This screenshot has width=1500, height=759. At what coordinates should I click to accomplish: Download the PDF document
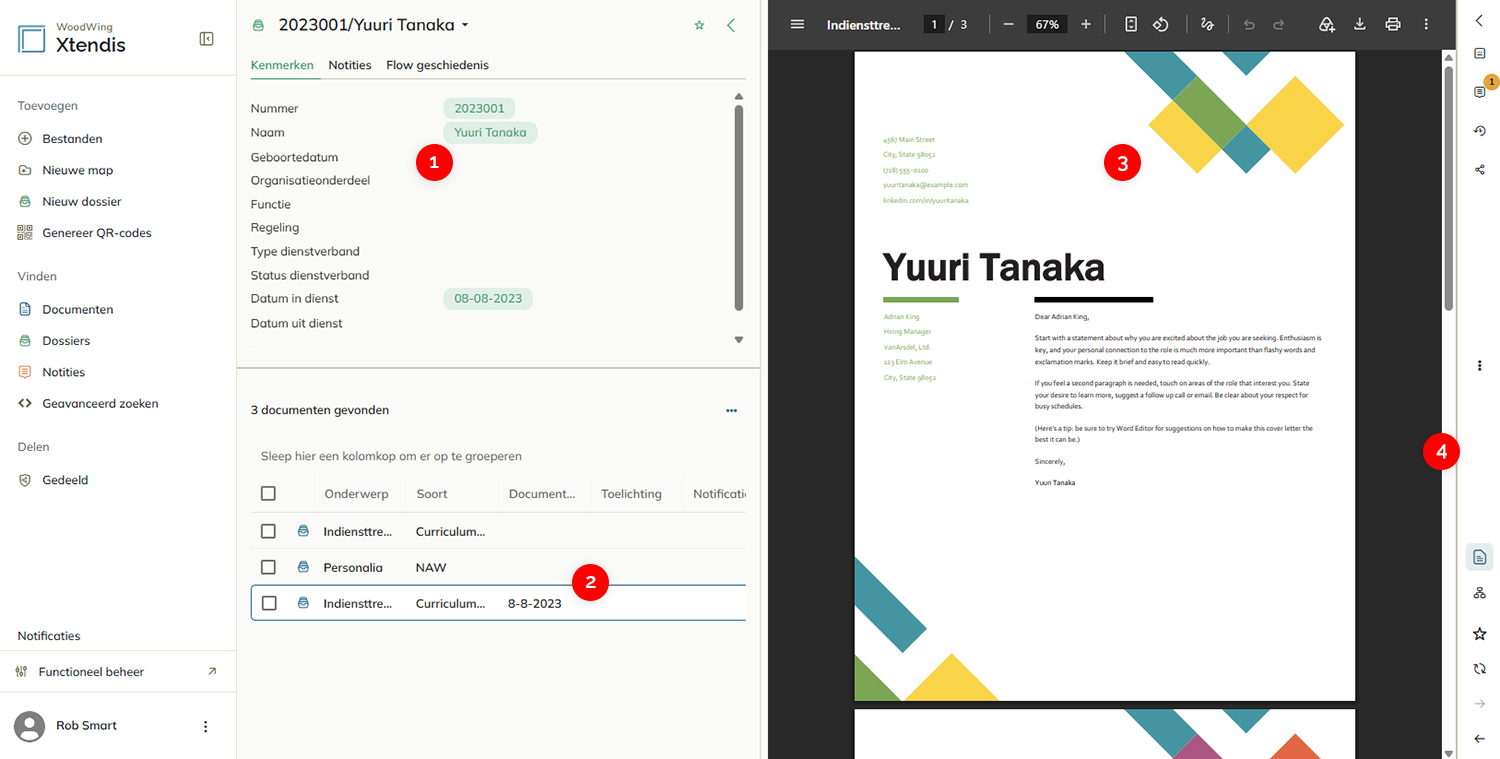point(1359,24)
